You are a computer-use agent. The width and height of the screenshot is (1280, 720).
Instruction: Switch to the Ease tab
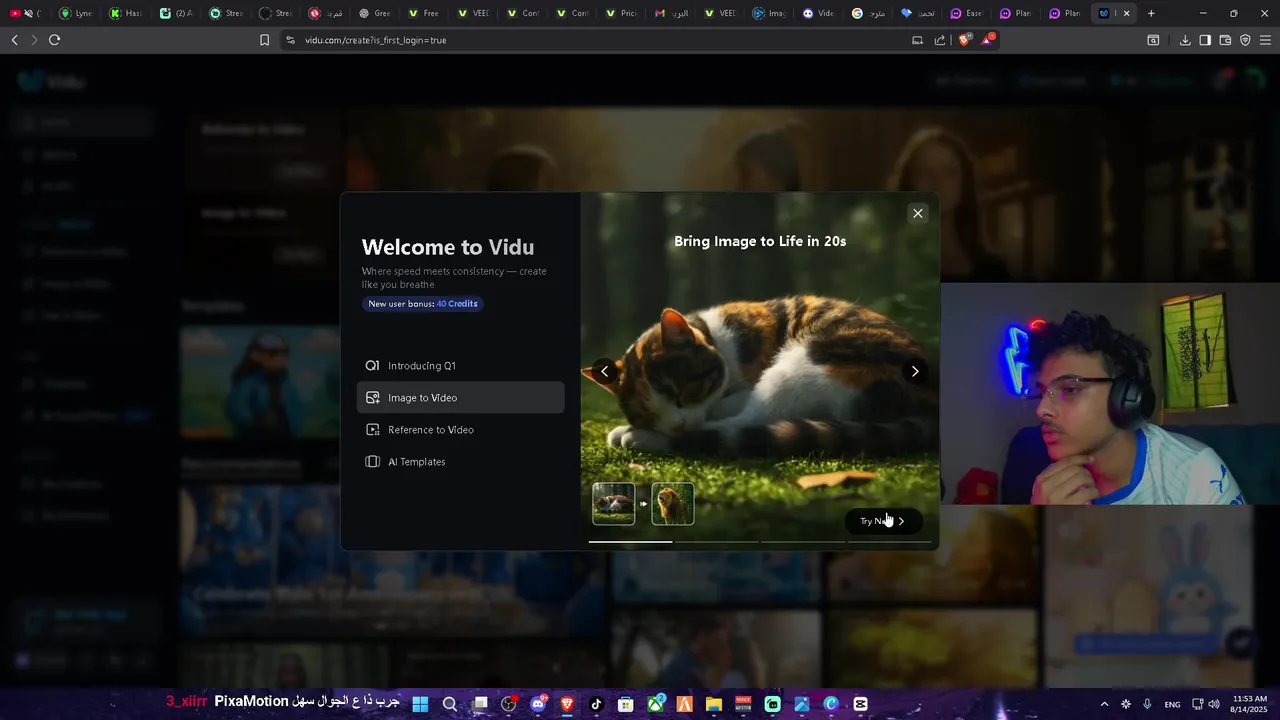pos(966,13)
